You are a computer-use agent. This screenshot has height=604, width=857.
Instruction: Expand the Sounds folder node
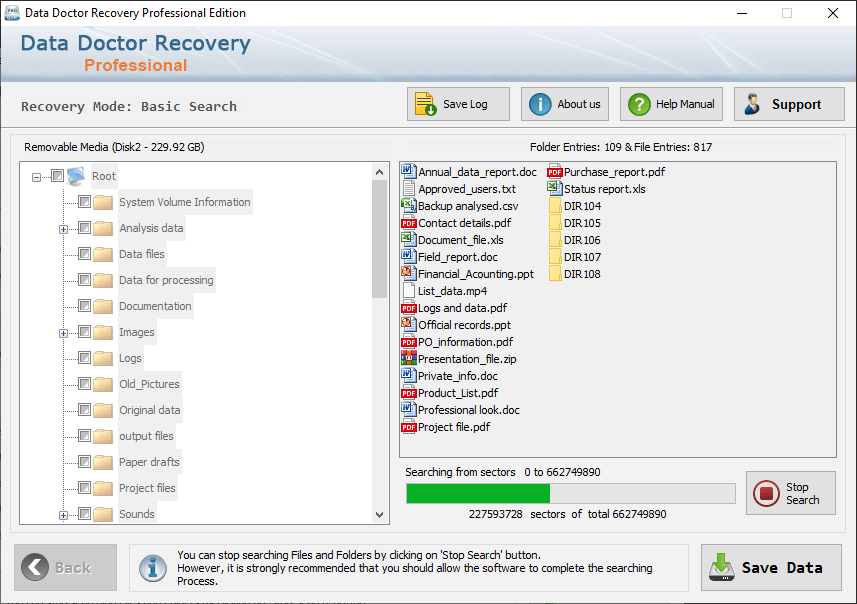pos(63,515)
